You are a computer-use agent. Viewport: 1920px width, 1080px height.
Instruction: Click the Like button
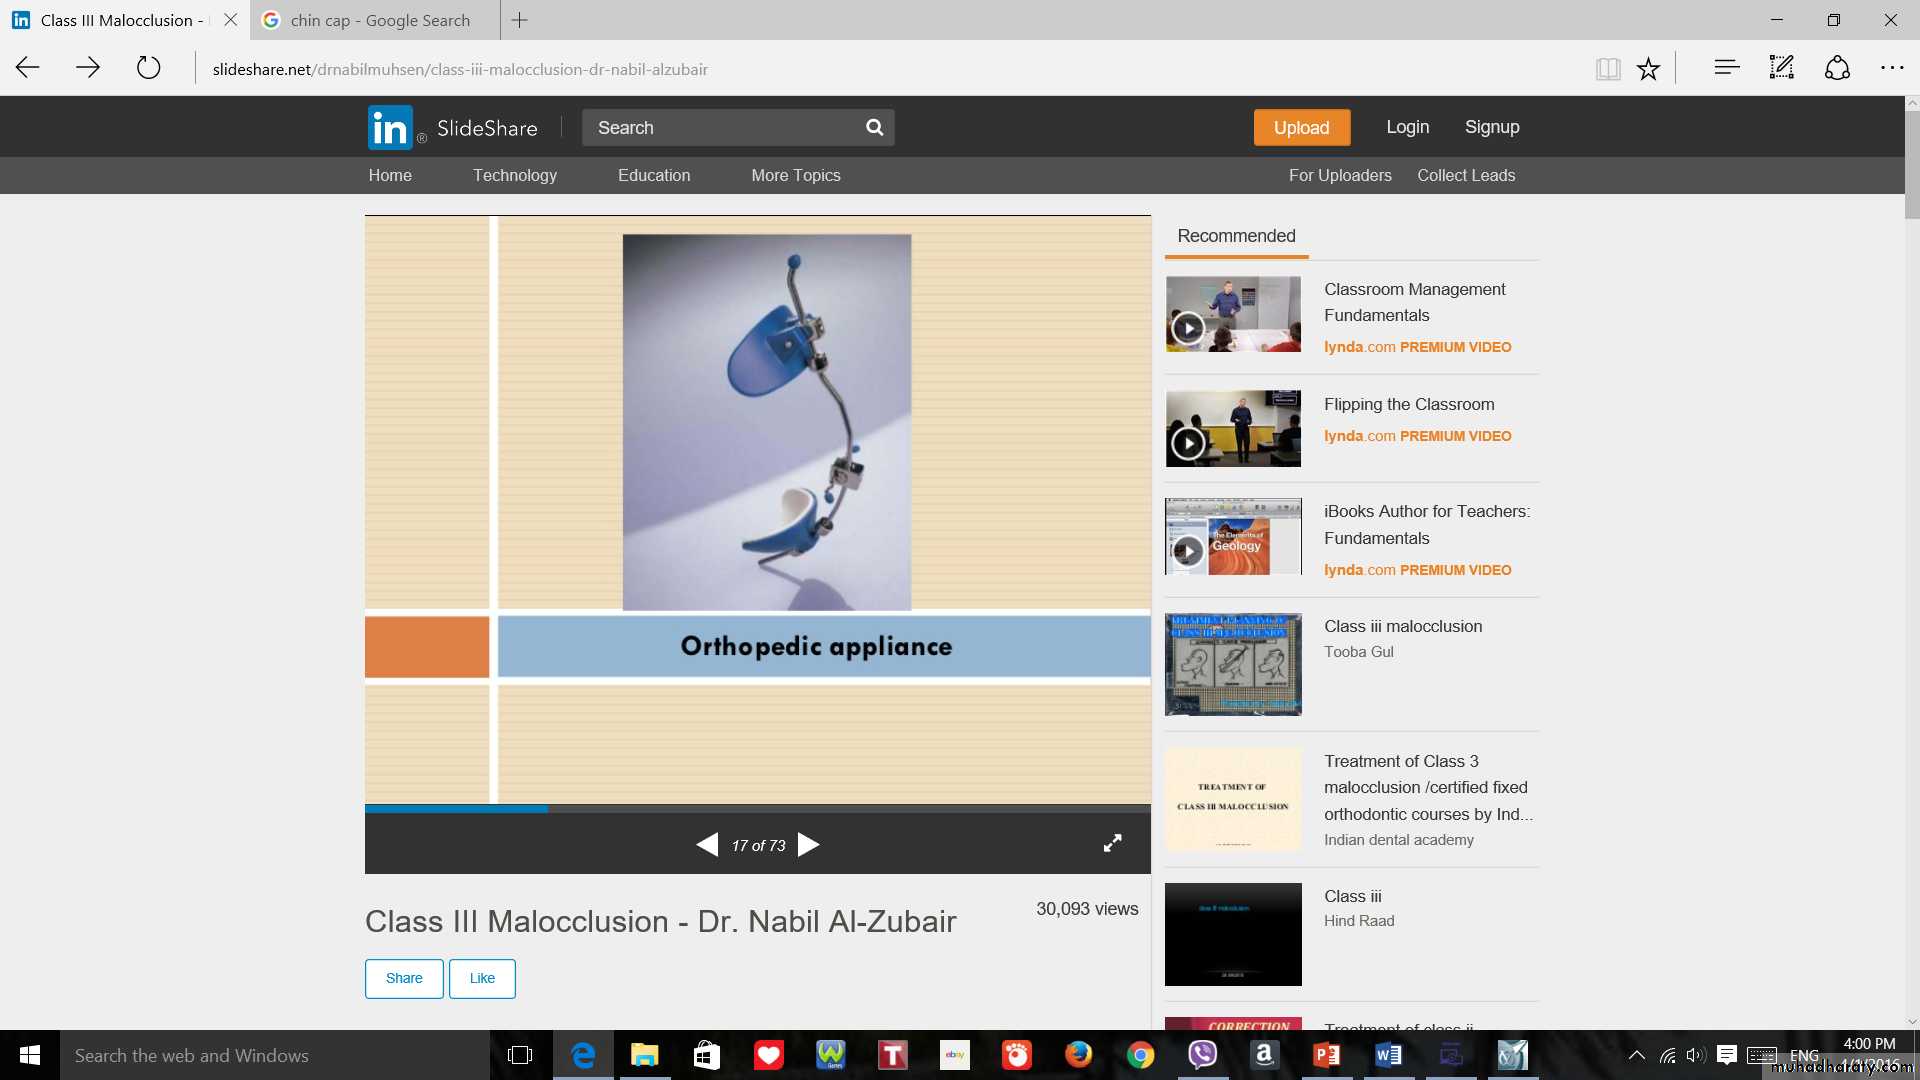point(482,978)
